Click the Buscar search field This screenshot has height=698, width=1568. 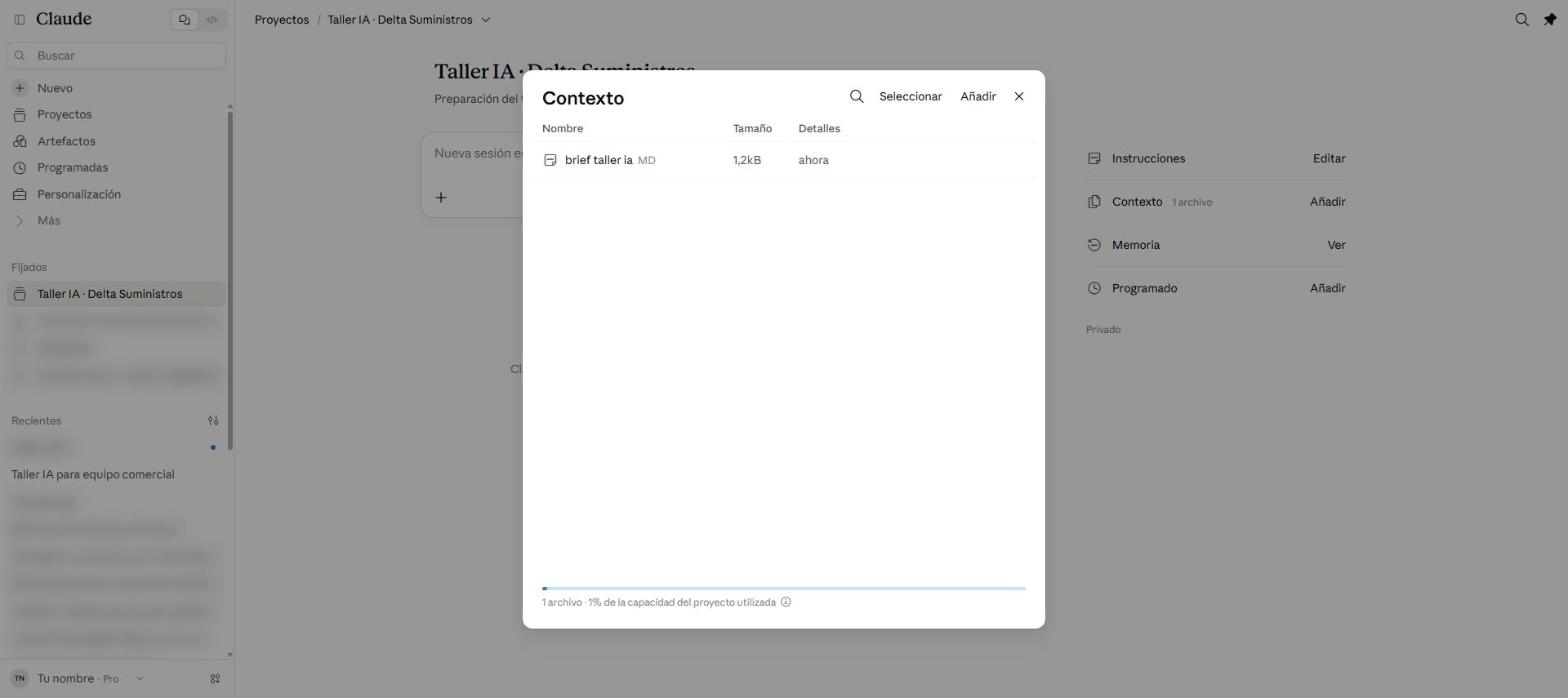pos(116,56)
